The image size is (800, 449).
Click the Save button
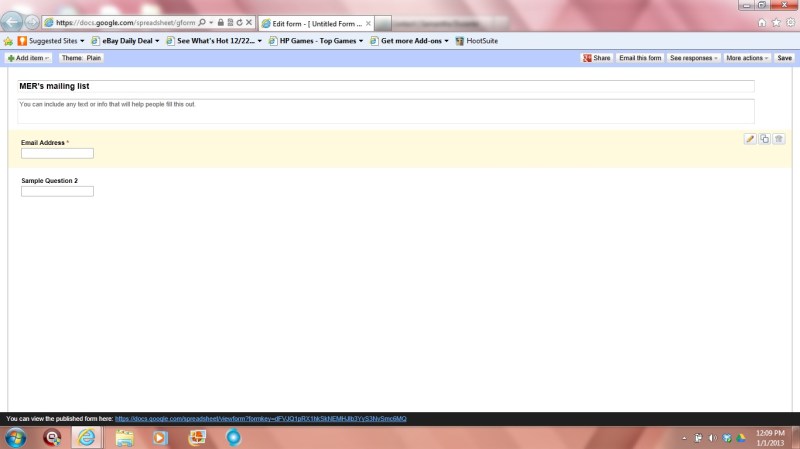pos(785,58)
